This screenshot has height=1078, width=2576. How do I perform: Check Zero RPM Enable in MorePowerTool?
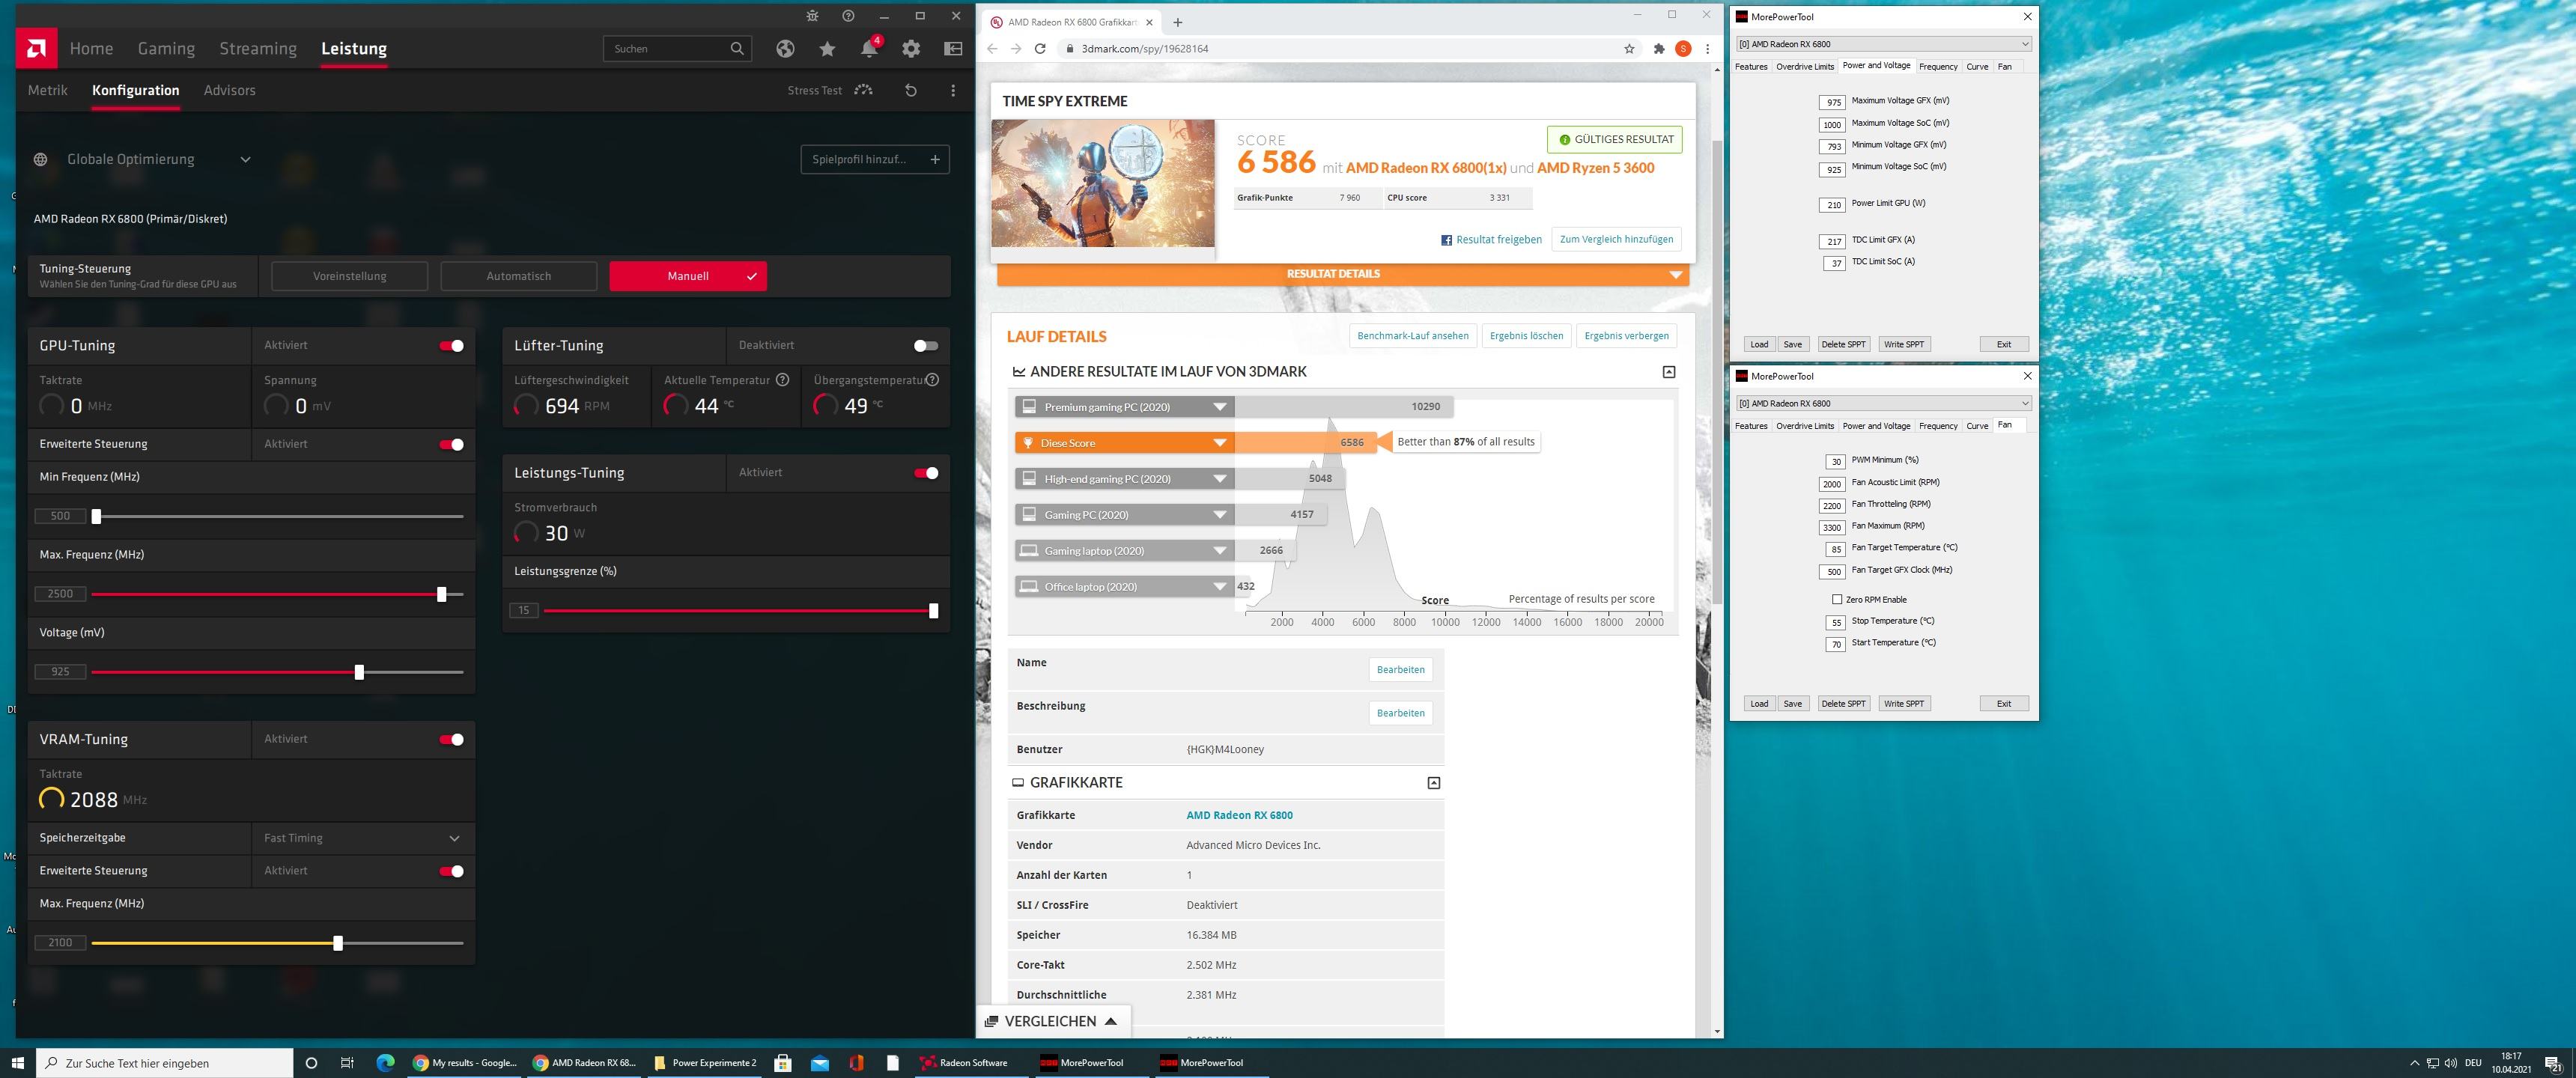1837,600
